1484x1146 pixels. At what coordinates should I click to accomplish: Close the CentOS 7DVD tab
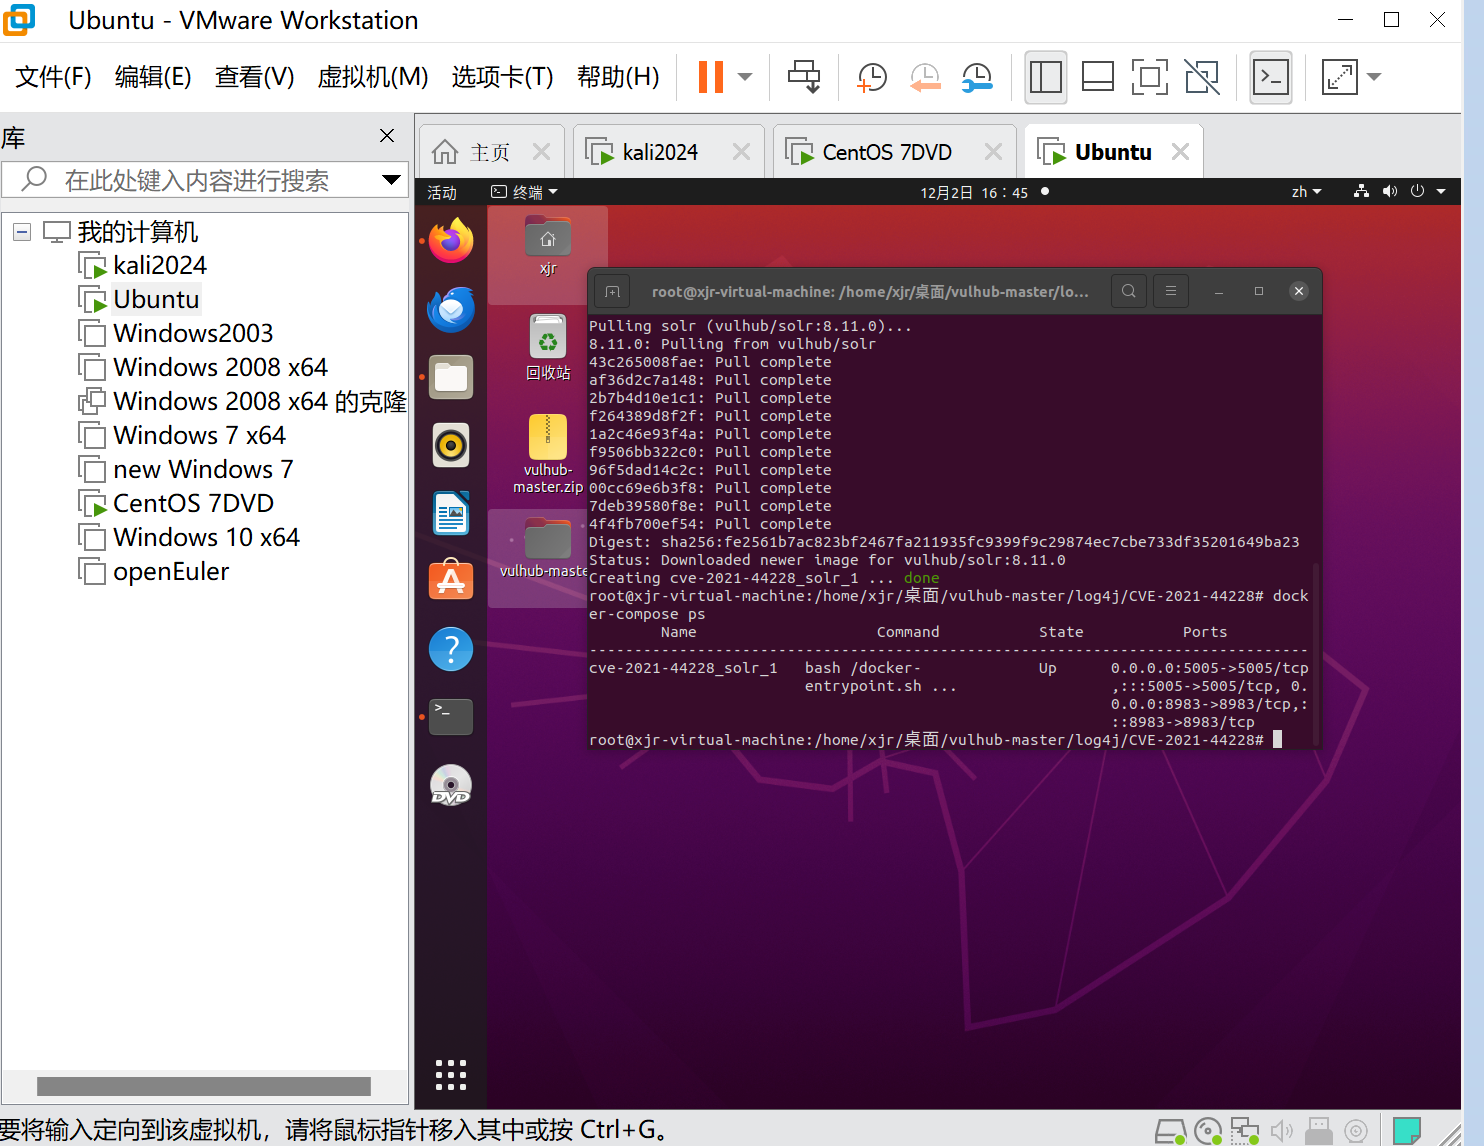(993, 152)
